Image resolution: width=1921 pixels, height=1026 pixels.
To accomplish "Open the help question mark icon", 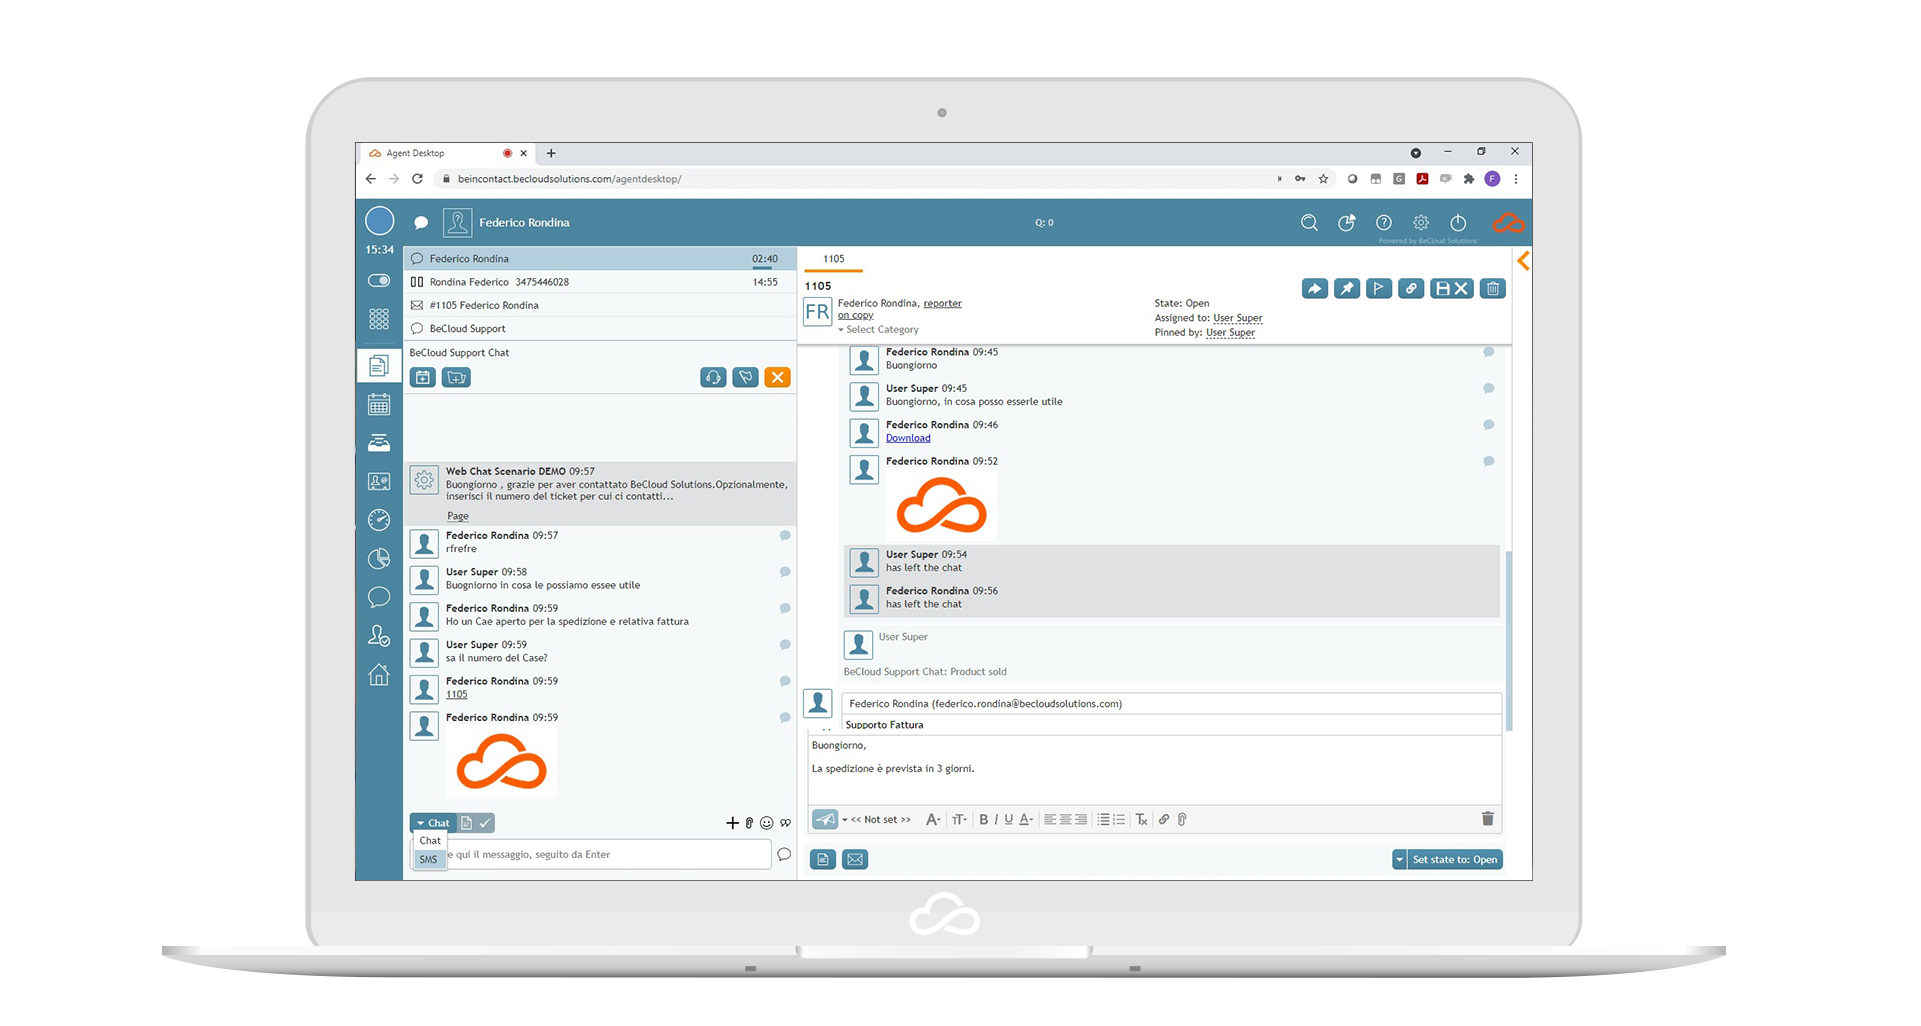I will tap(1384, 223).
